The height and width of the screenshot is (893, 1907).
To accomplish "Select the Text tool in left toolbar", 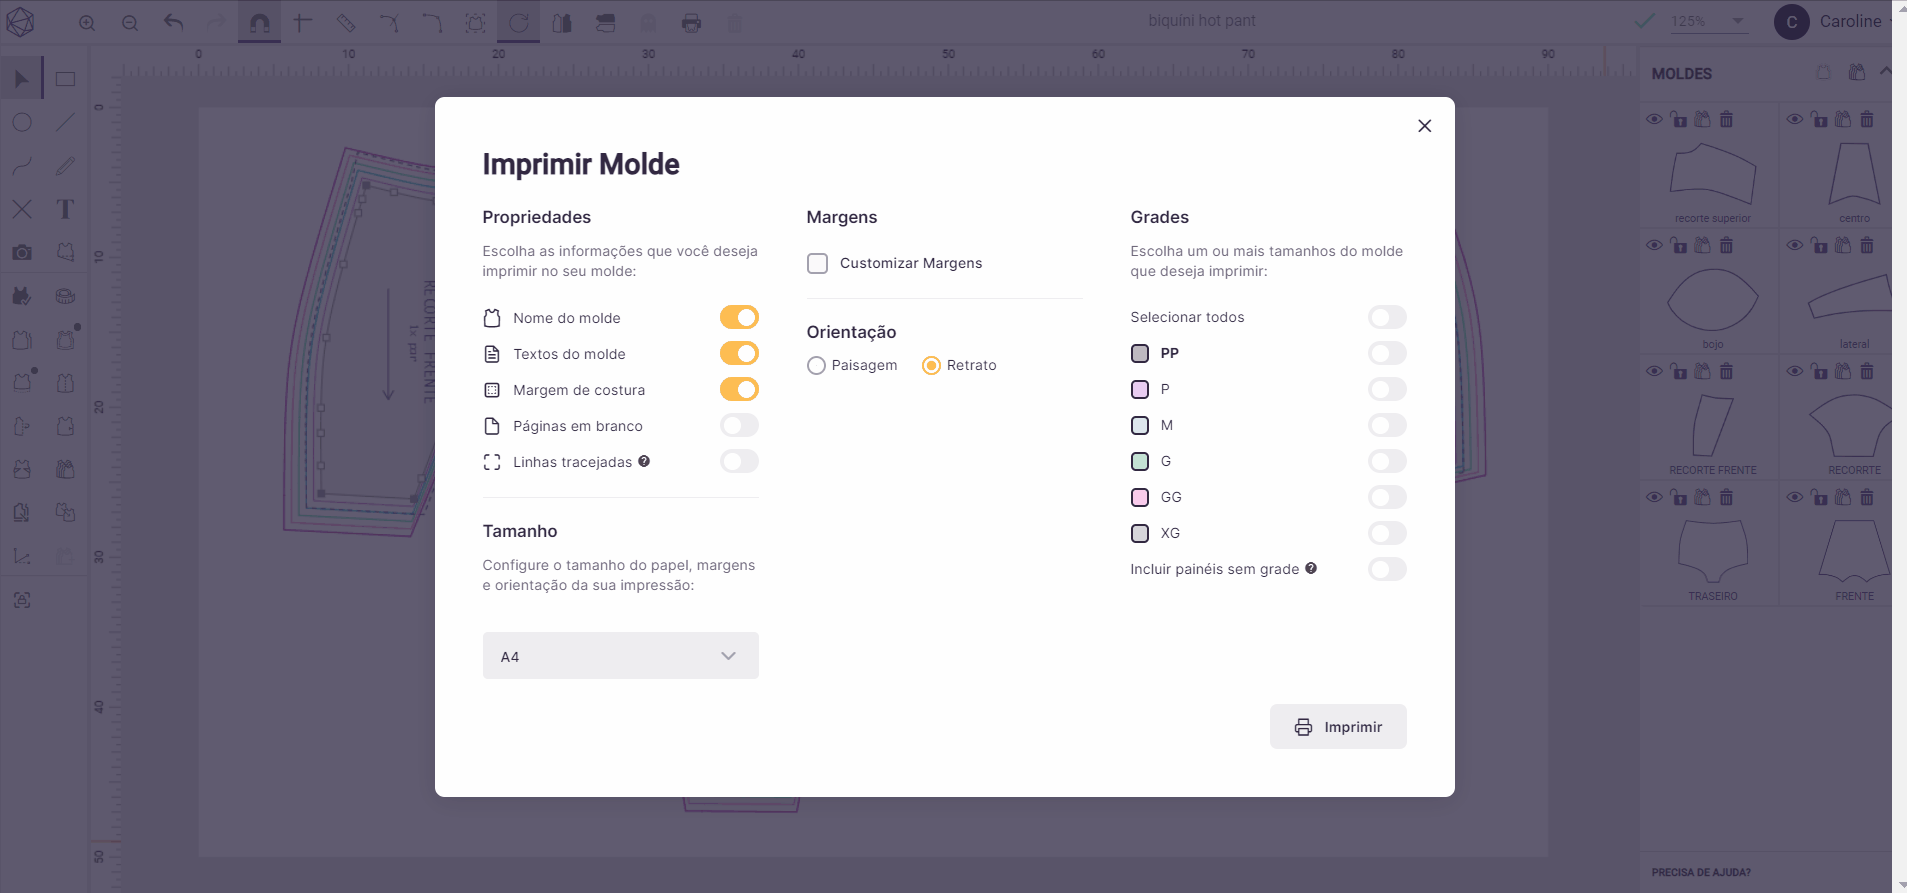I will click(65, 209).
